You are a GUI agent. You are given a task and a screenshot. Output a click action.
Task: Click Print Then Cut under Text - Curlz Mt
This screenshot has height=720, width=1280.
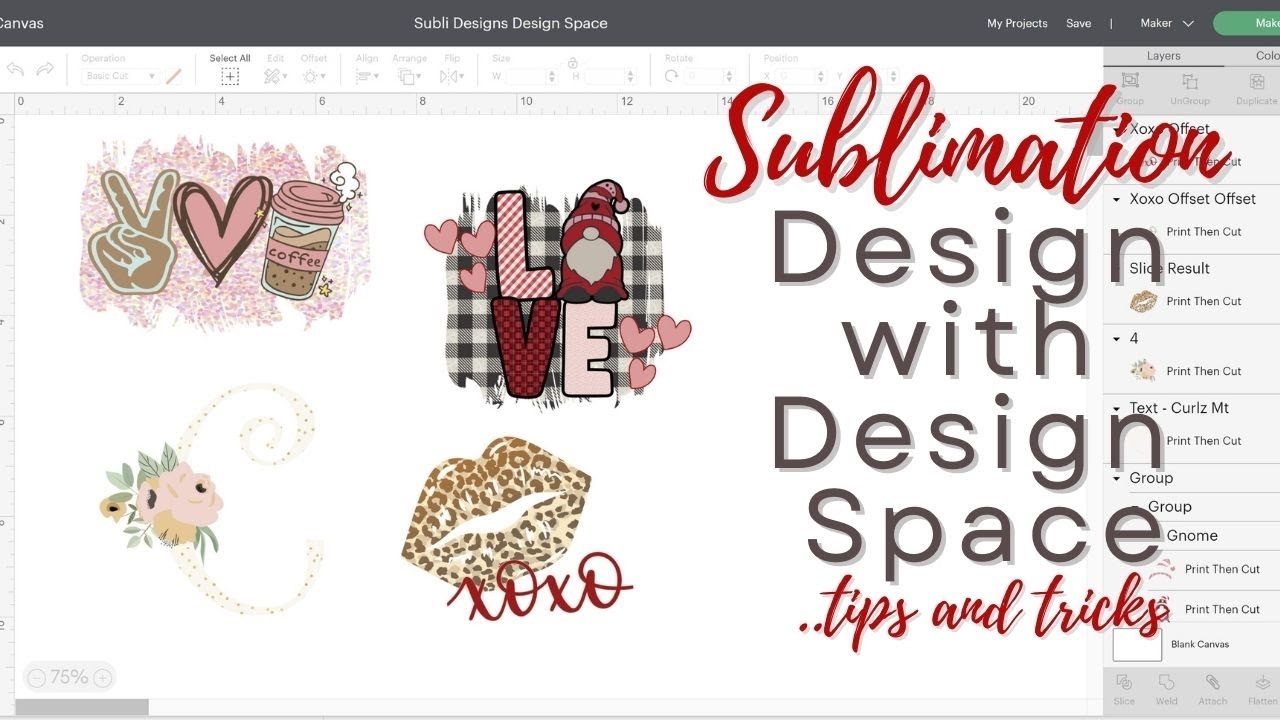pos(1203,441)
